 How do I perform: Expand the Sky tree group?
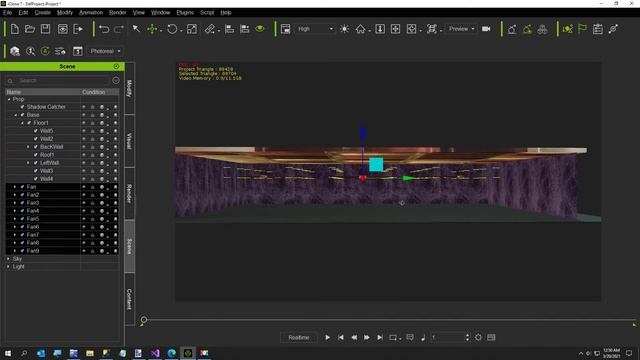tap(8, 259)
